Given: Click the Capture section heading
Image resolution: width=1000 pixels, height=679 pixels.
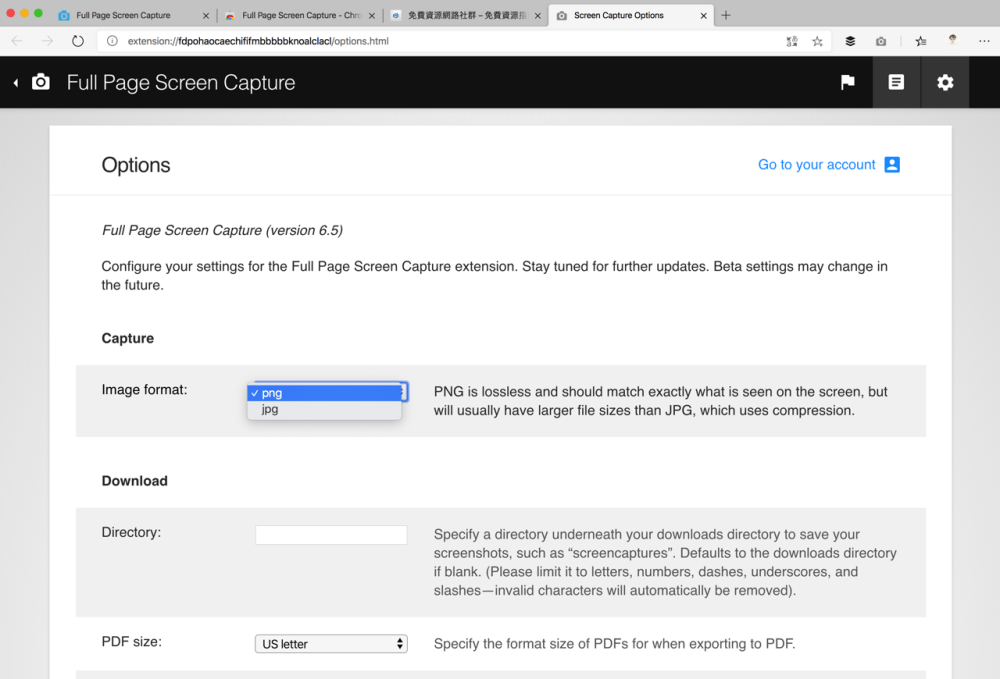Looking at the screenshot, I should pyautogui.click(x=128, y=339).
